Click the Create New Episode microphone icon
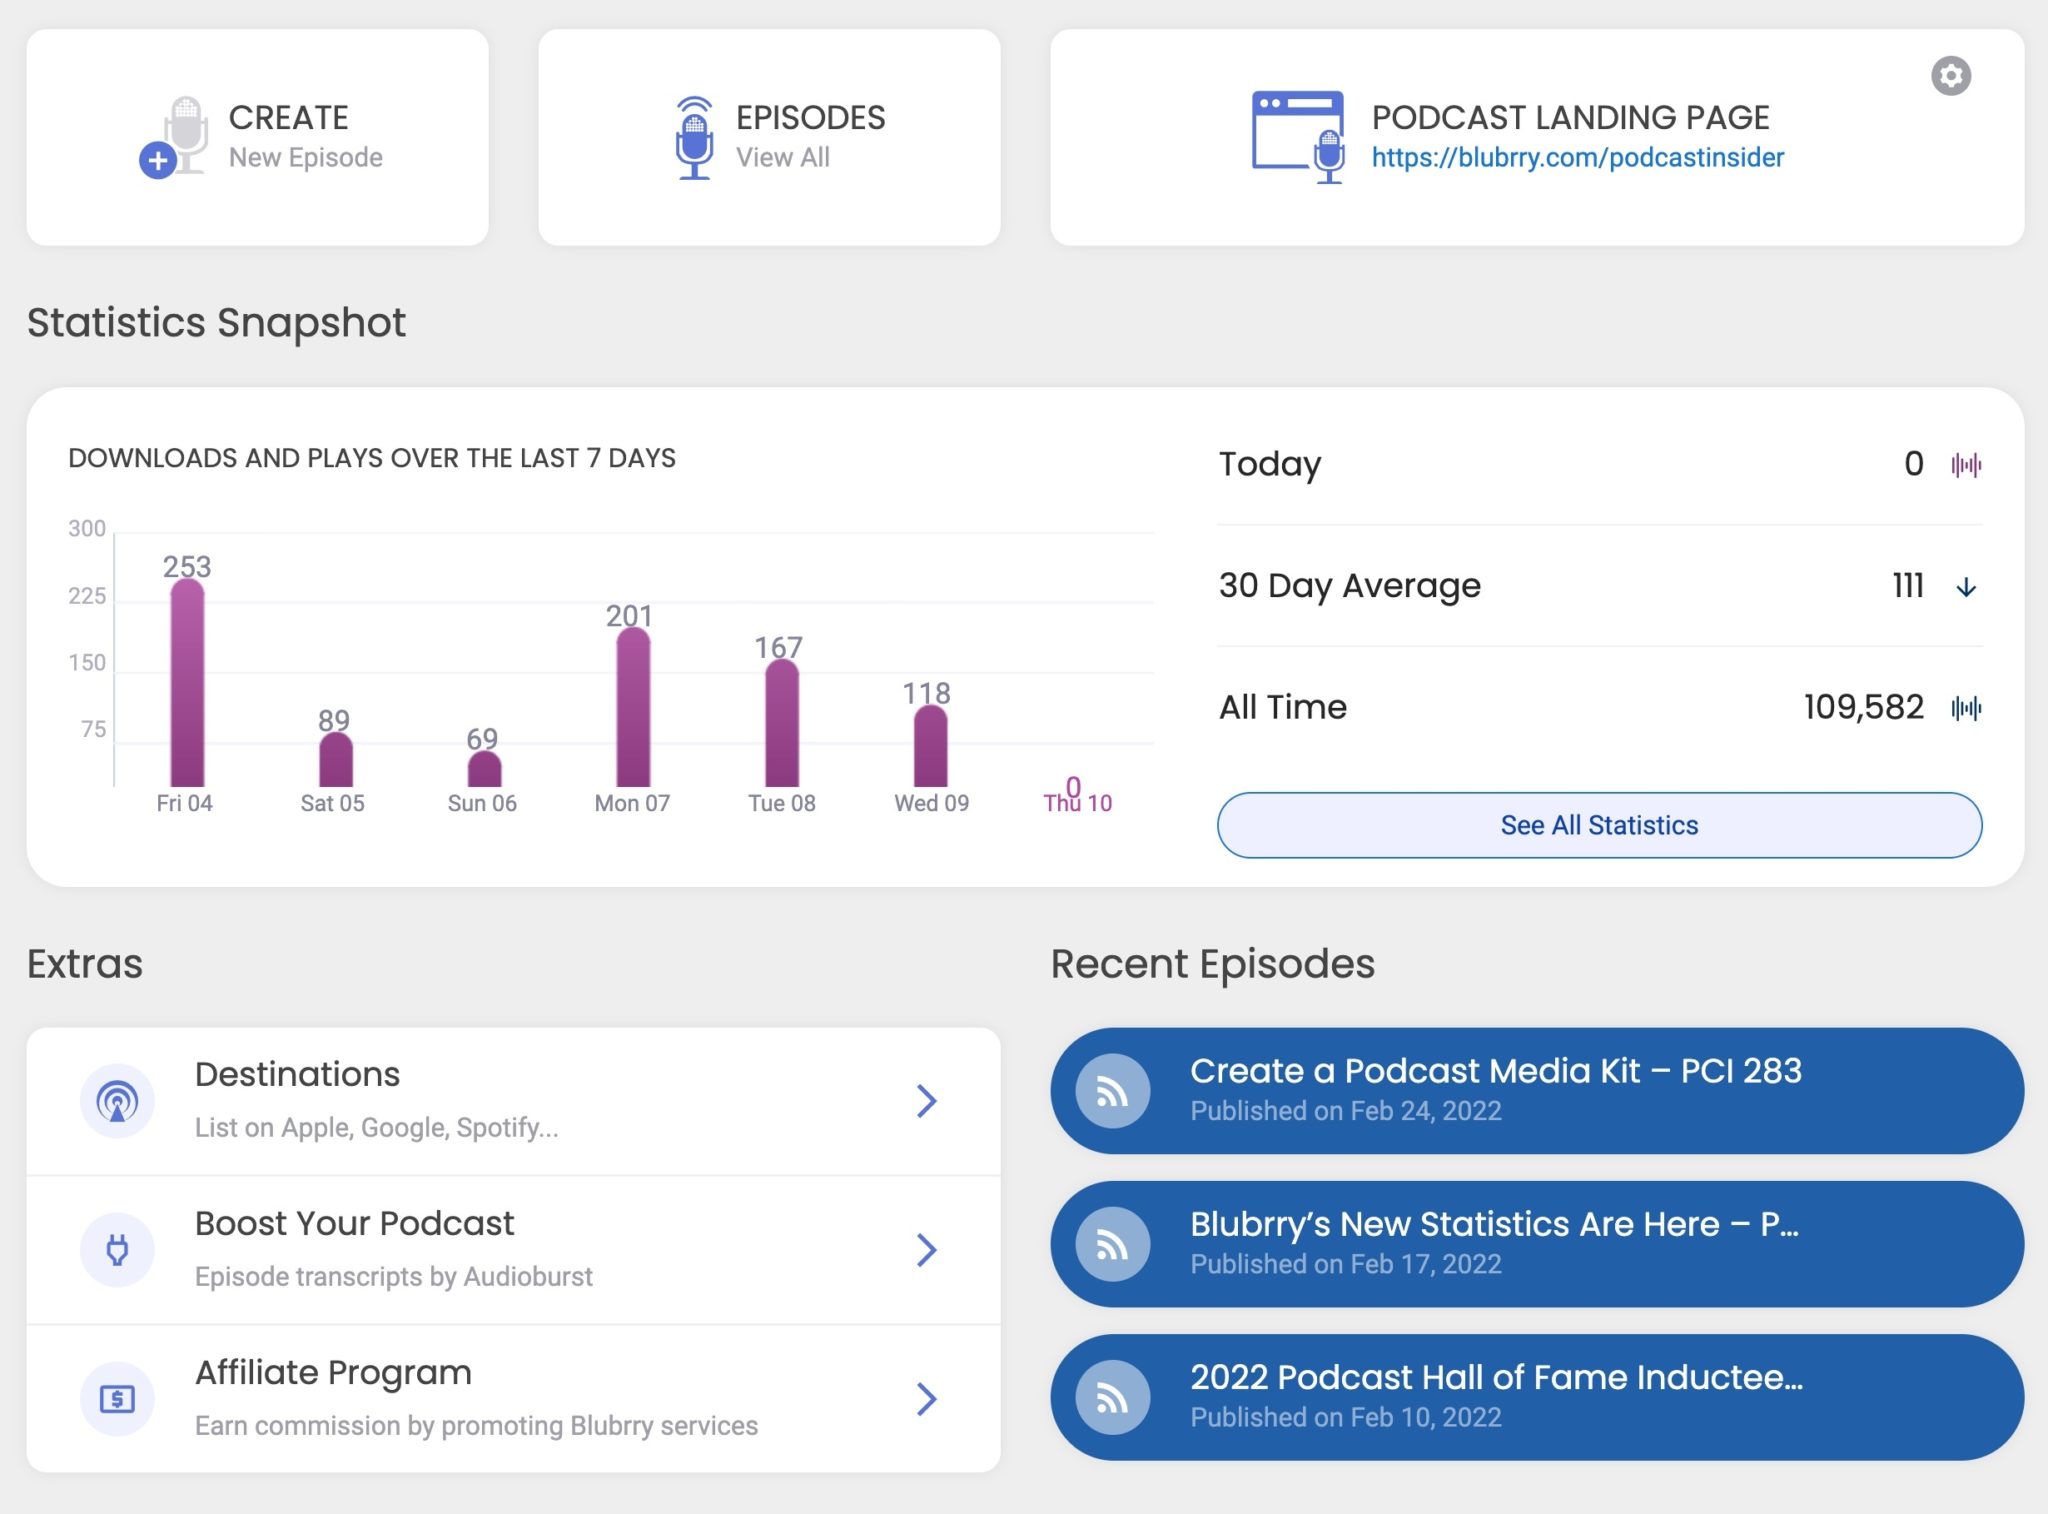Image resolution: width=2048 pixels, height=1514 pixels. coord(183,134)
